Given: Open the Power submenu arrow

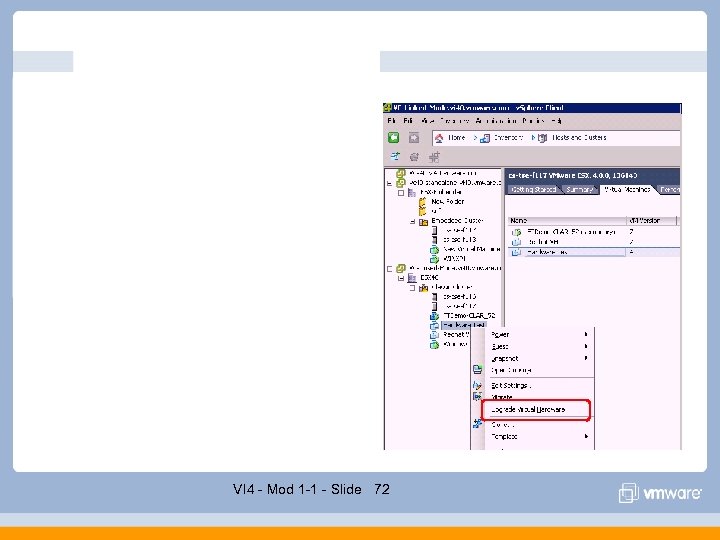Looking at the screenshot, I should tap(586, 334).
